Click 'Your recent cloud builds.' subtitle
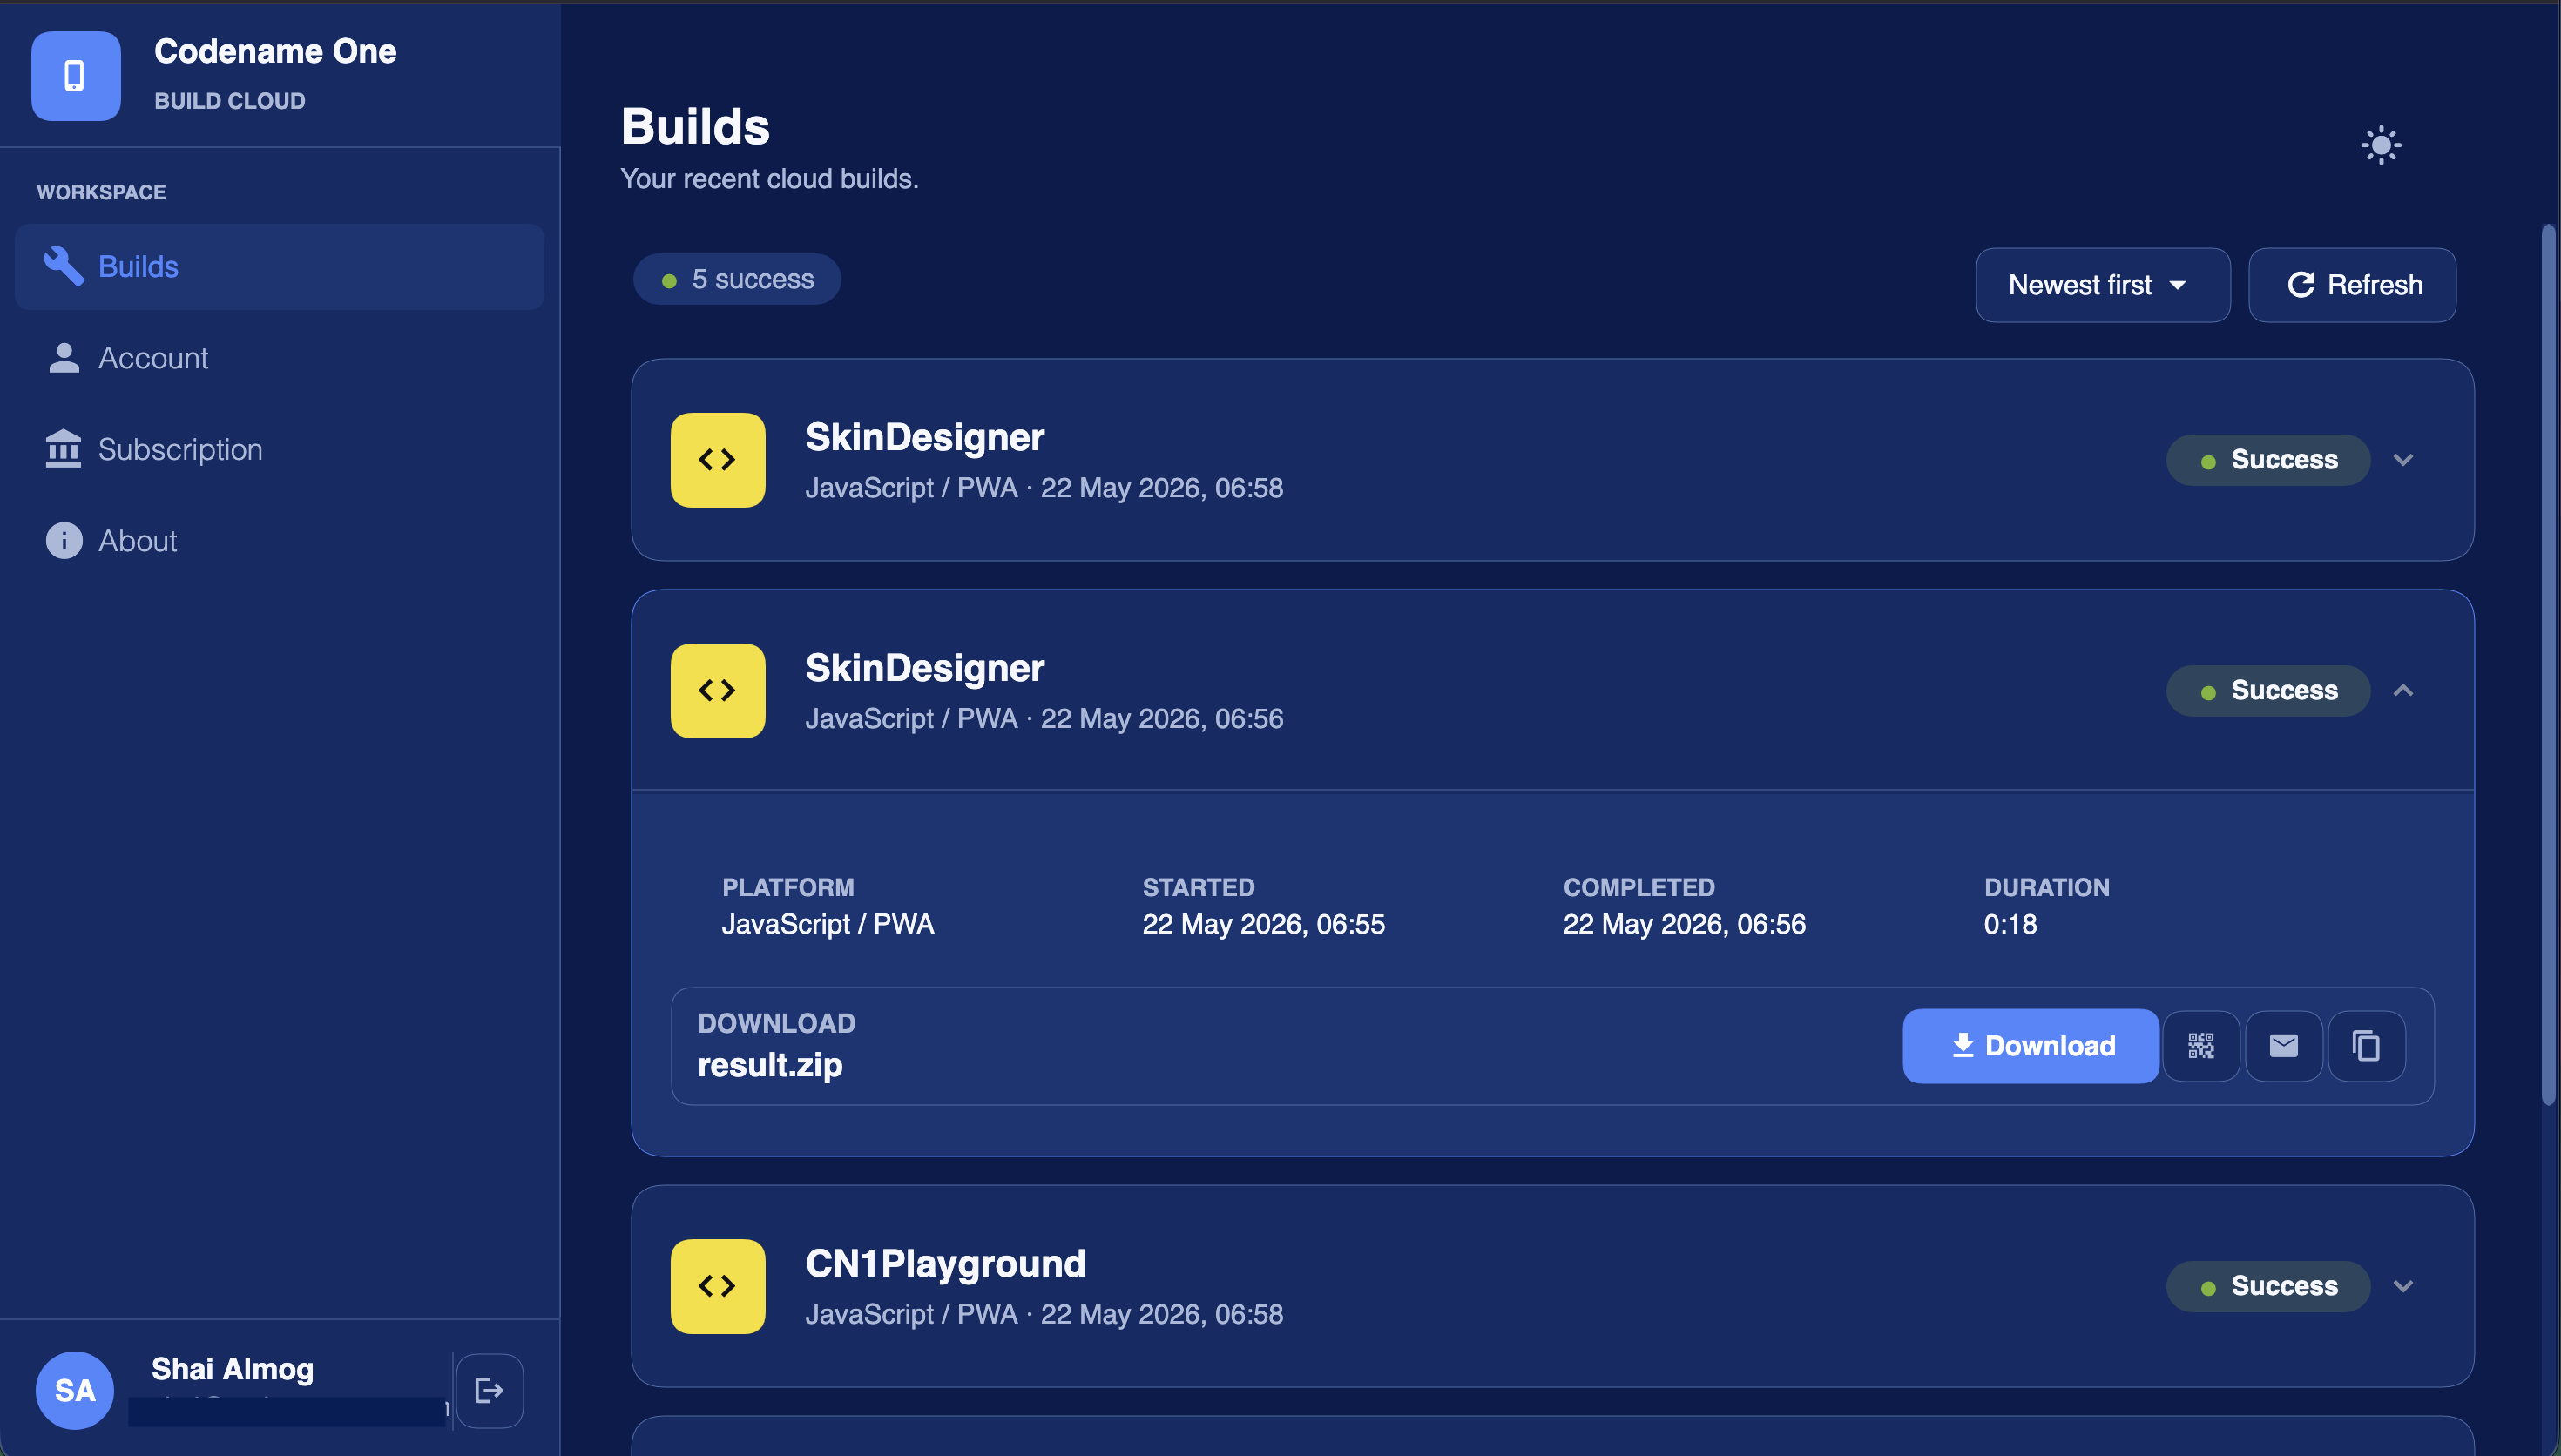Image resolution: width=2561 pixels, height=1456 pixels. 769,179
